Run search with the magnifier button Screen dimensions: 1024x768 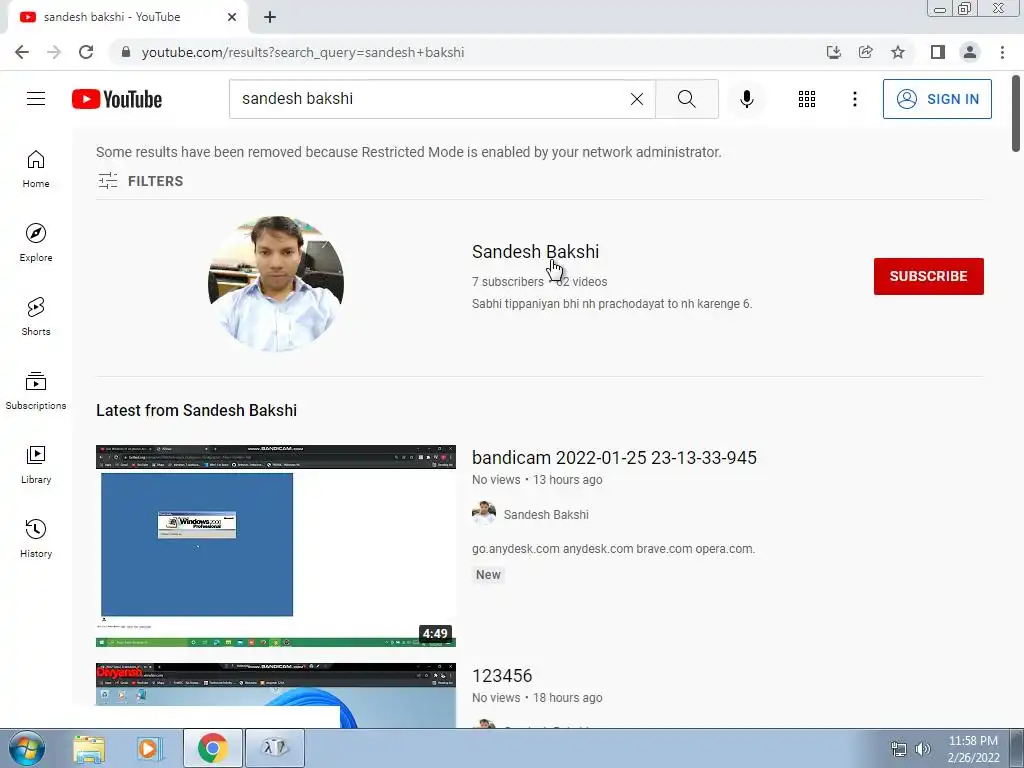[686, 99]
